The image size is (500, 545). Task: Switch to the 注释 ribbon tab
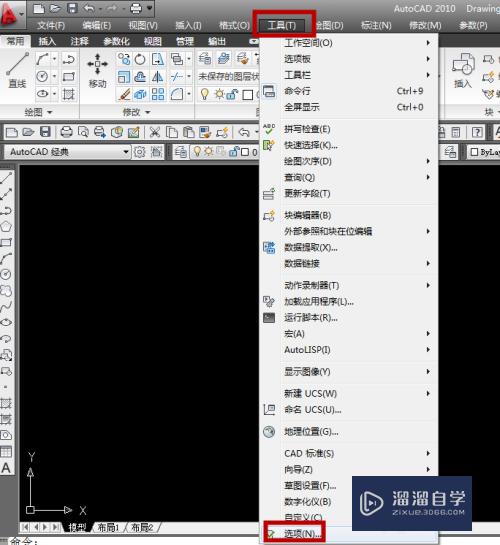[80, 41]
